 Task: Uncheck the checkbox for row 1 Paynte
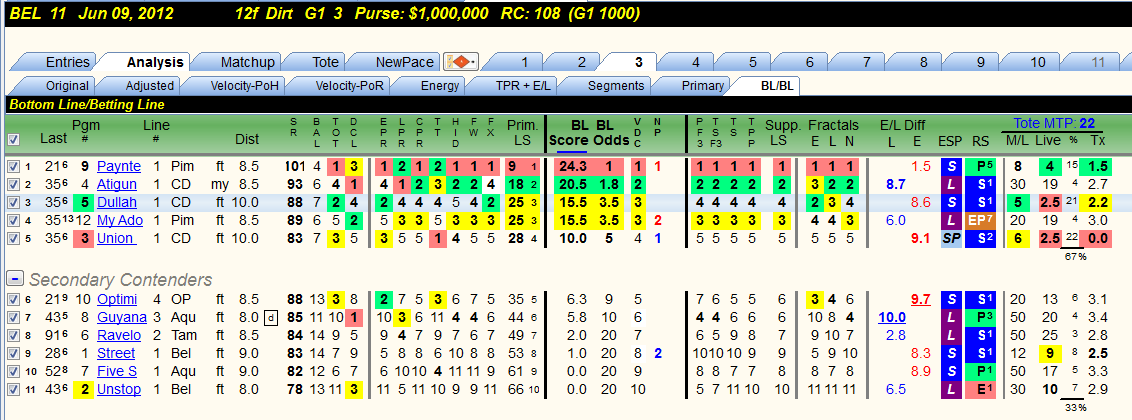(x=12, y=167)
